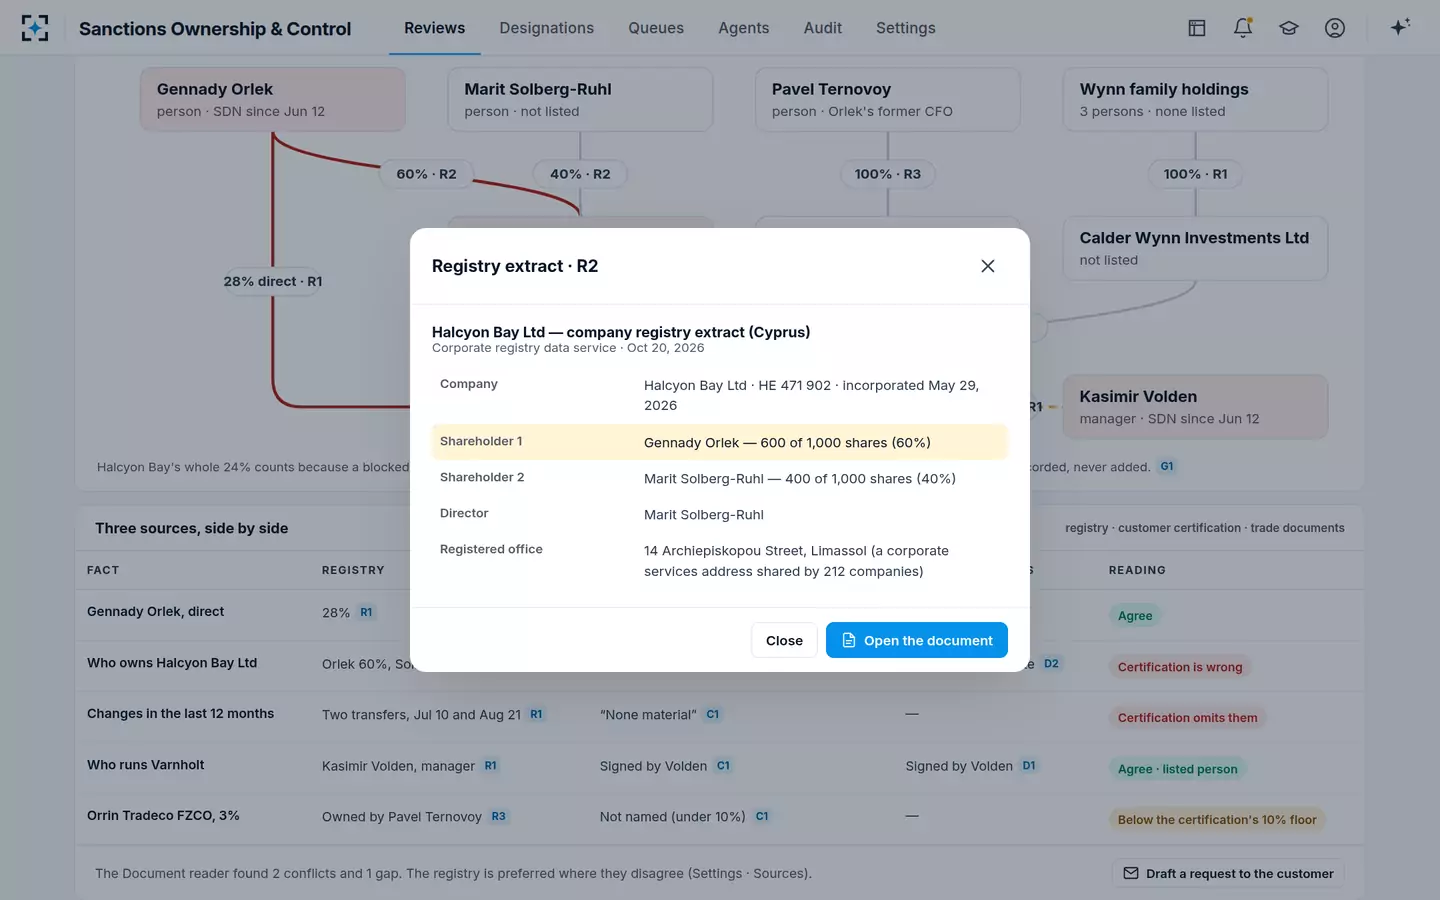The width and height of the screenshot is (1440, 900).
Task: Open the user account icon
Action: (1335, 28)
